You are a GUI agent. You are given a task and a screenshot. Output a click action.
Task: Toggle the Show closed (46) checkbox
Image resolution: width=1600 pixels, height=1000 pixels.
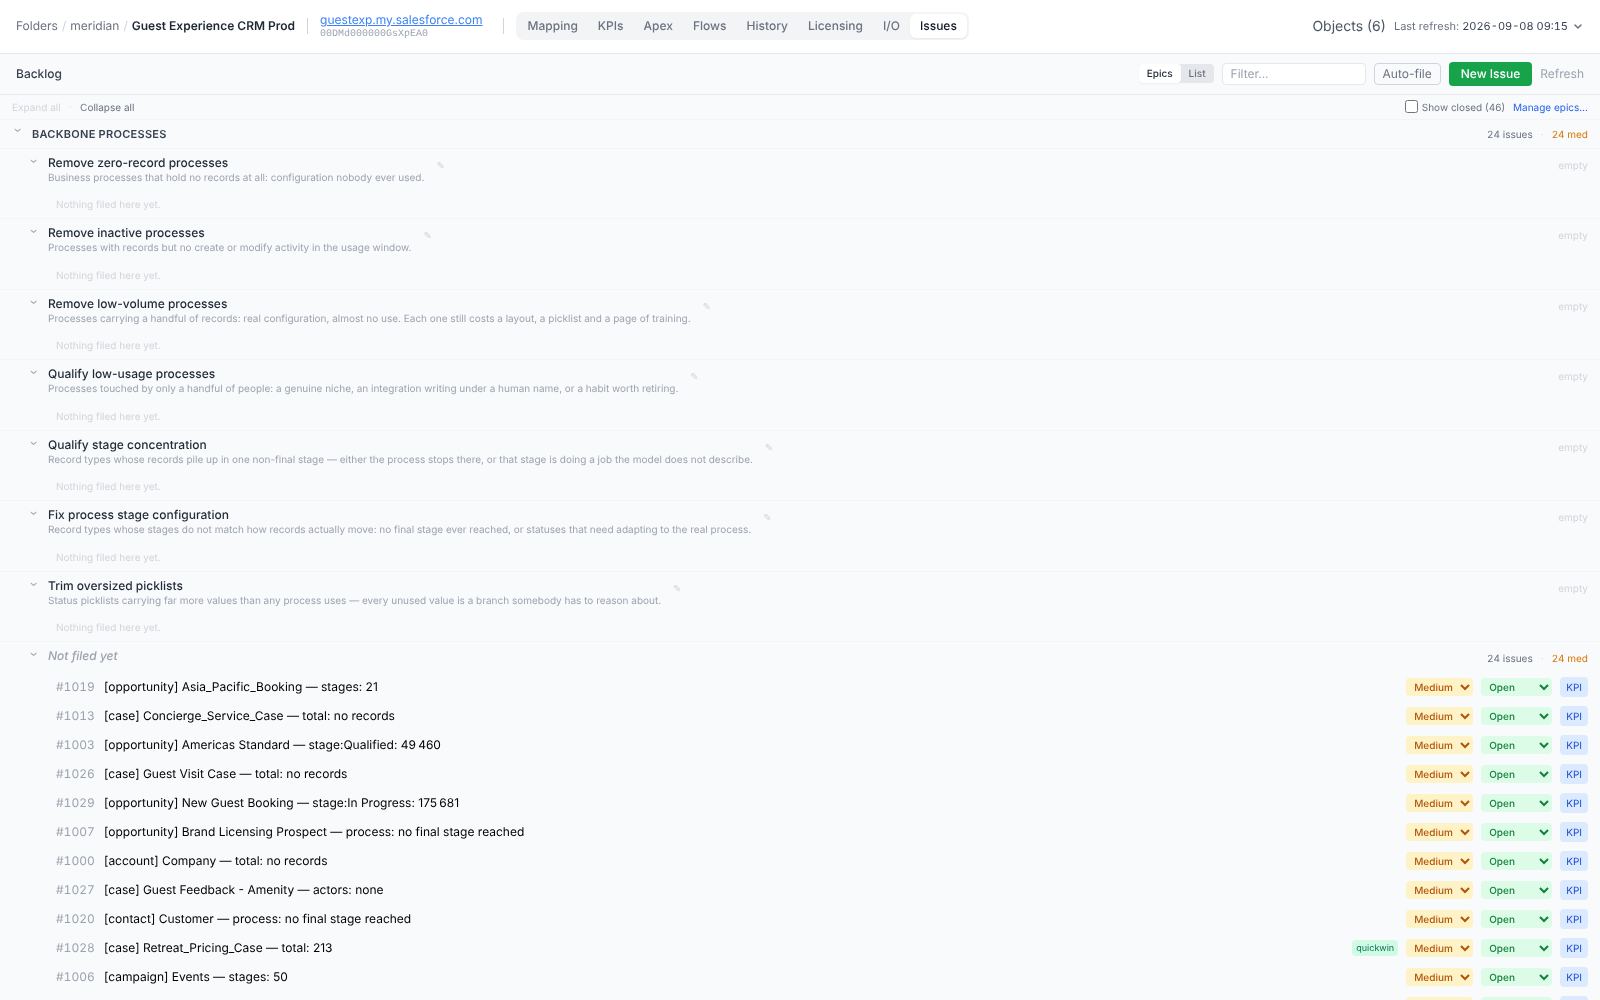click(1411, 106)
